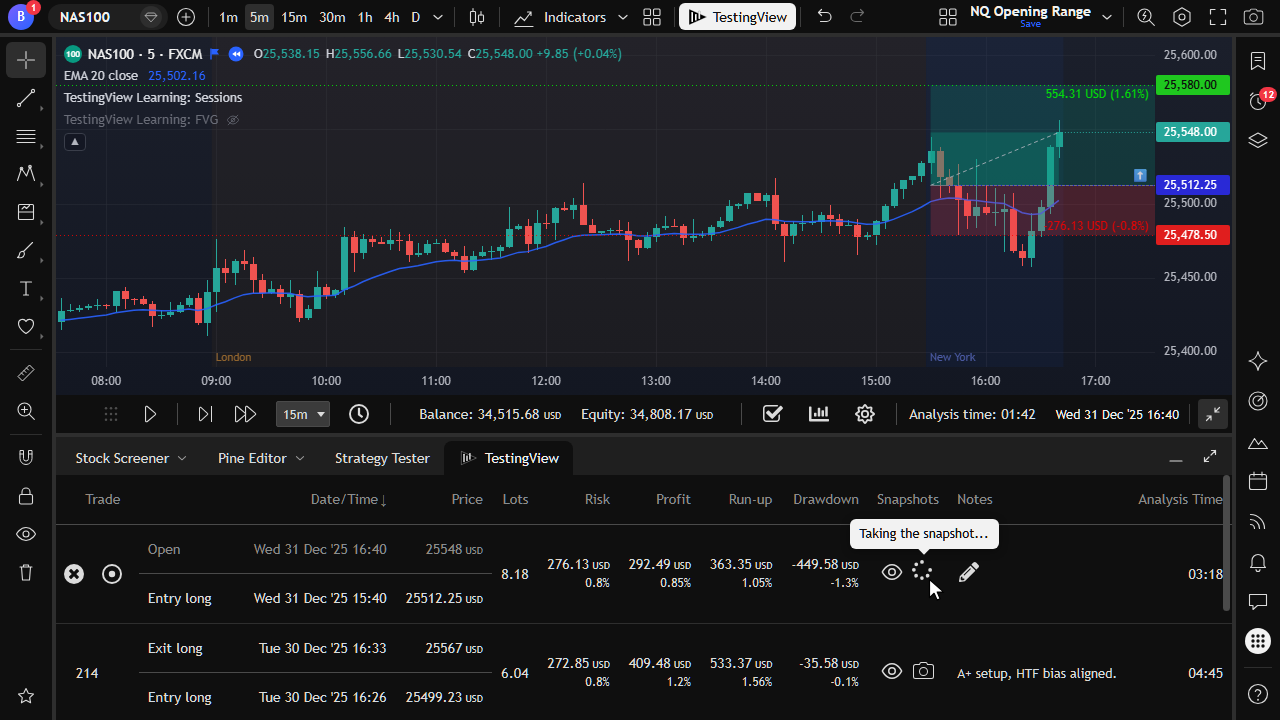Step forward one bar in replay
1280x720 pixels.
[x=205, y=414]
